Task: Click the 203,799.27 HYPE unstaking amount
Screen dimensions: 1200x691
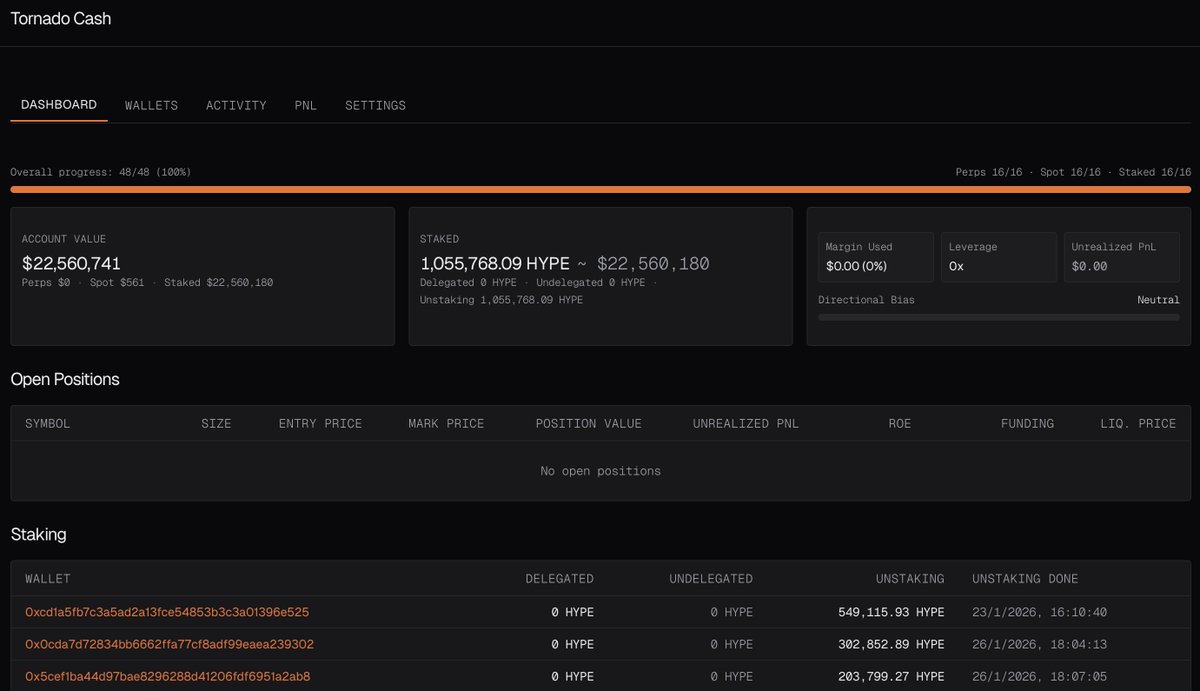Action: click(891, 676)
